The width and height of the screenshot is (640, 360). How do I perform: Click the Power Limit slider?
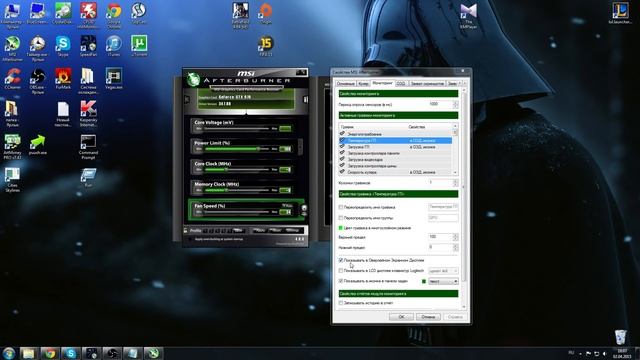[237, 149]
